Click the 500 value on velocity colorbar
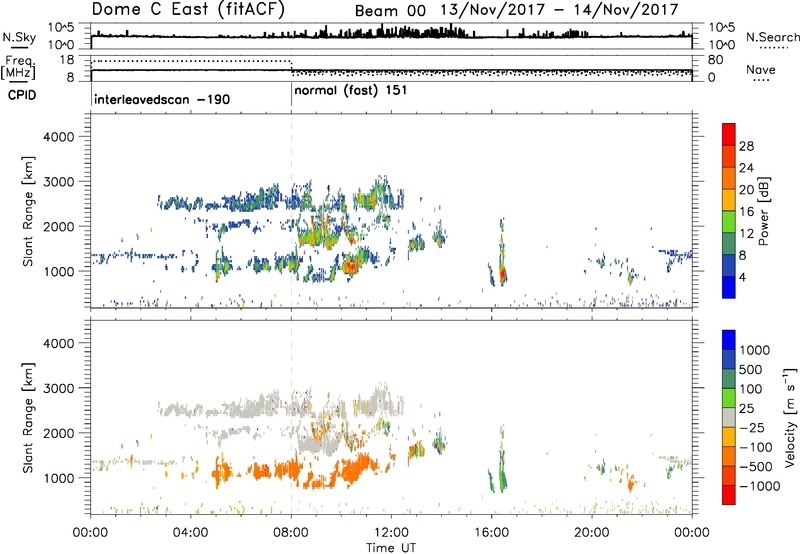 pyautogui.click(x=753, y=369)
